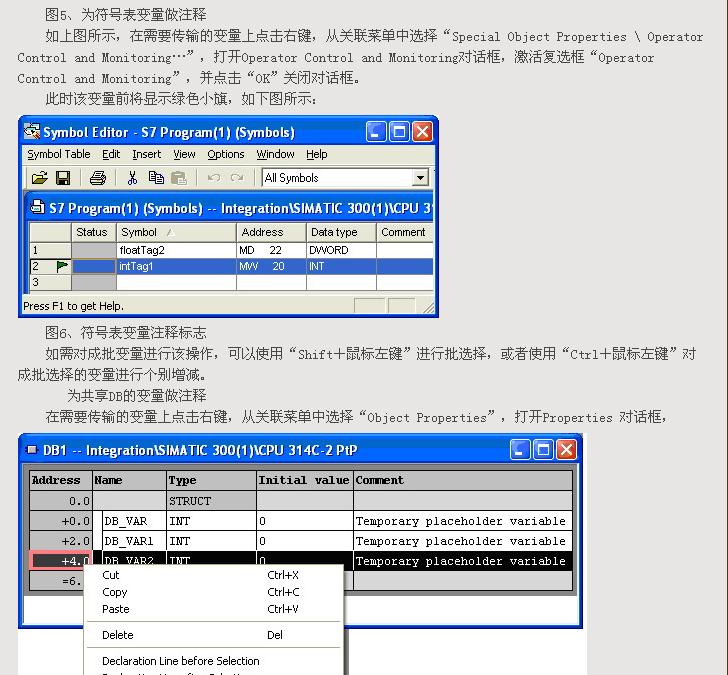Viewport: 728px width, 675px height.
Task: Click the DWORD data type cell
Action: pos(341,250)
